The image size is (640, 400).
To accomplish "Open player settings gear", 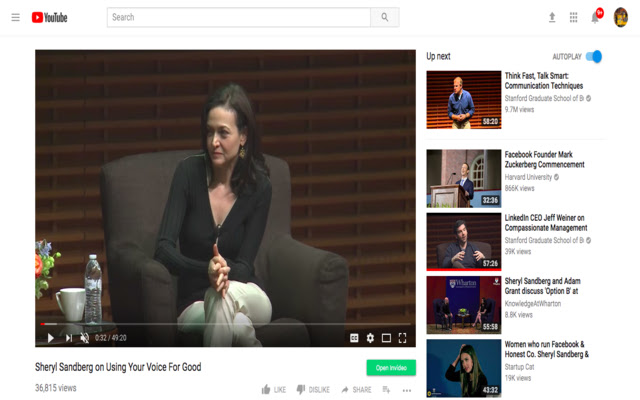I will pyautogui.click(x=370, y=338).
